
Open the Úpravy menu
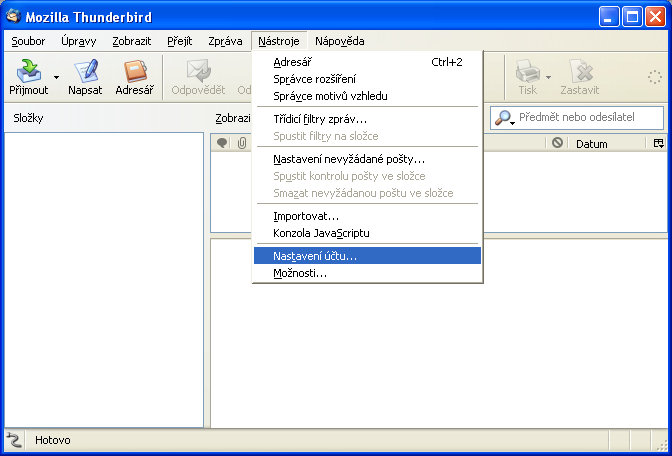click(78, 41)
